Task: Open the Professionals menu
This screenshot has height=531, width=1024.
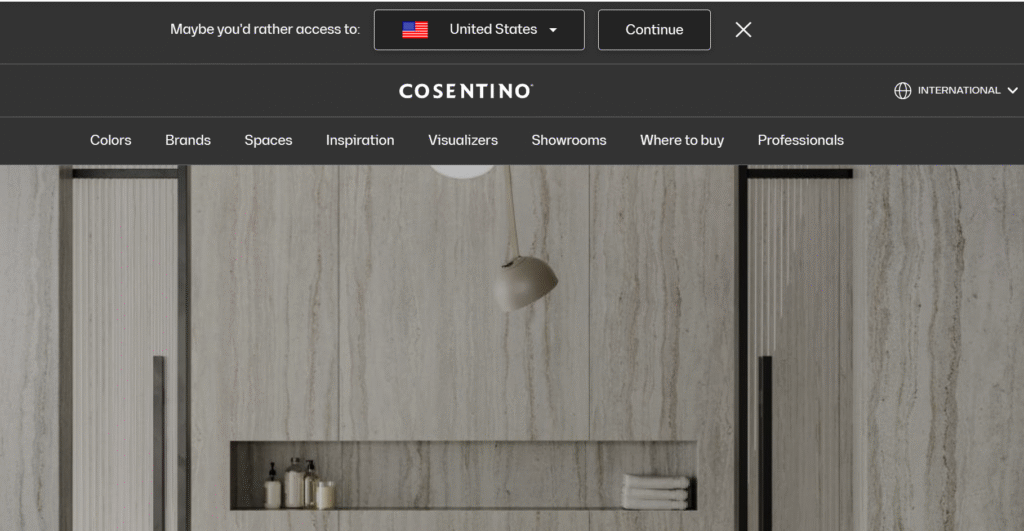Action: point(801,140)
